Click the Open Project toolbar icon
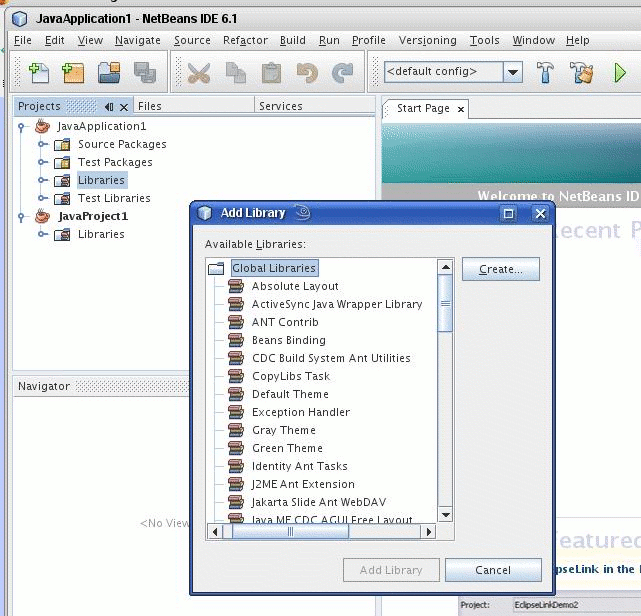Viewport: 641px width, 616px height. click(109, 73)
